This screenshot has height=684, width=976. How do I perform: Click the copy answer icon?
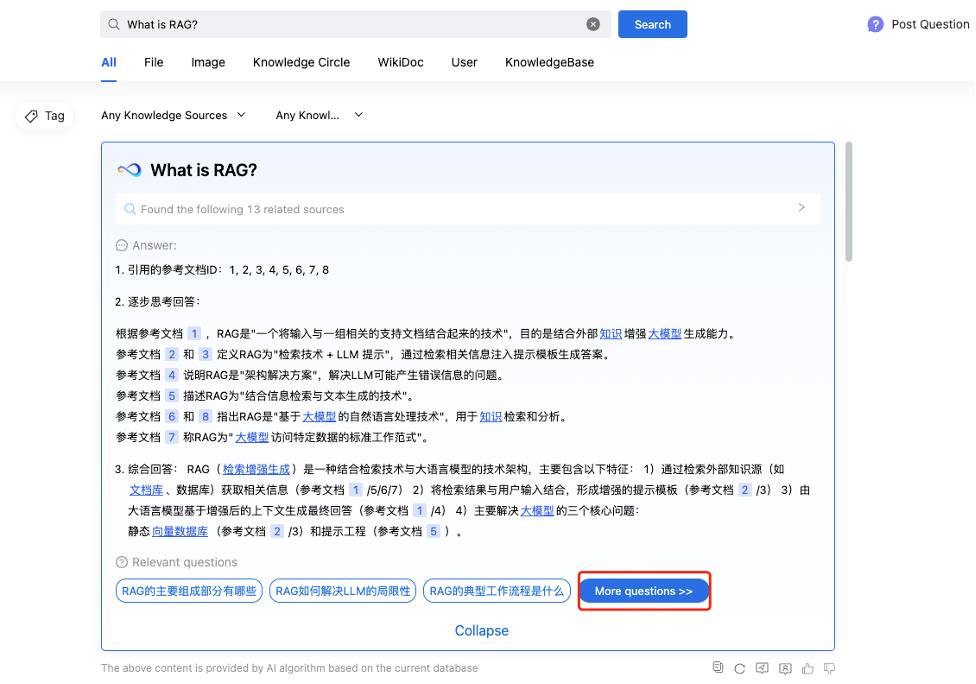[717, 668]
